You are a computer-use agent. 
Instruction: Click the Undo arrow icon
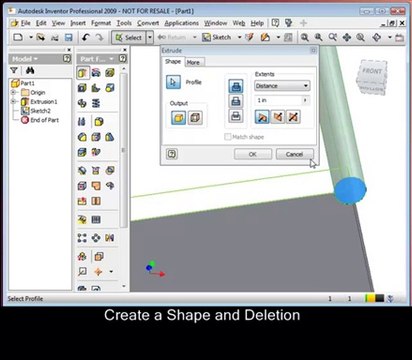(86, 37)
